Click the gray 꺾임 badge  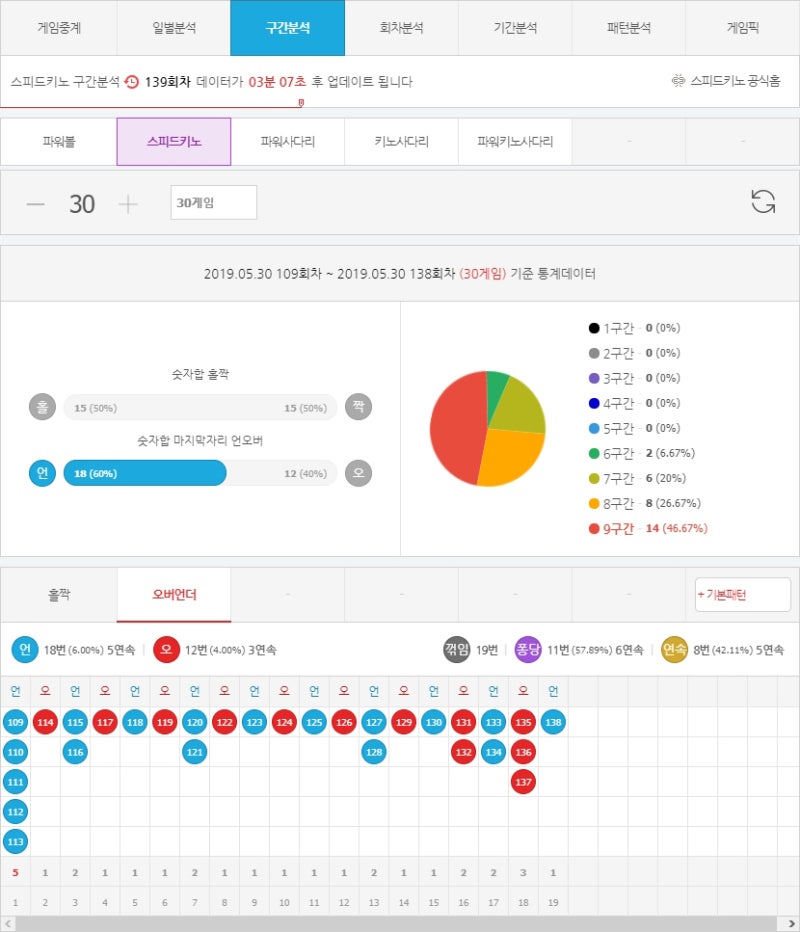click(456, 649)
